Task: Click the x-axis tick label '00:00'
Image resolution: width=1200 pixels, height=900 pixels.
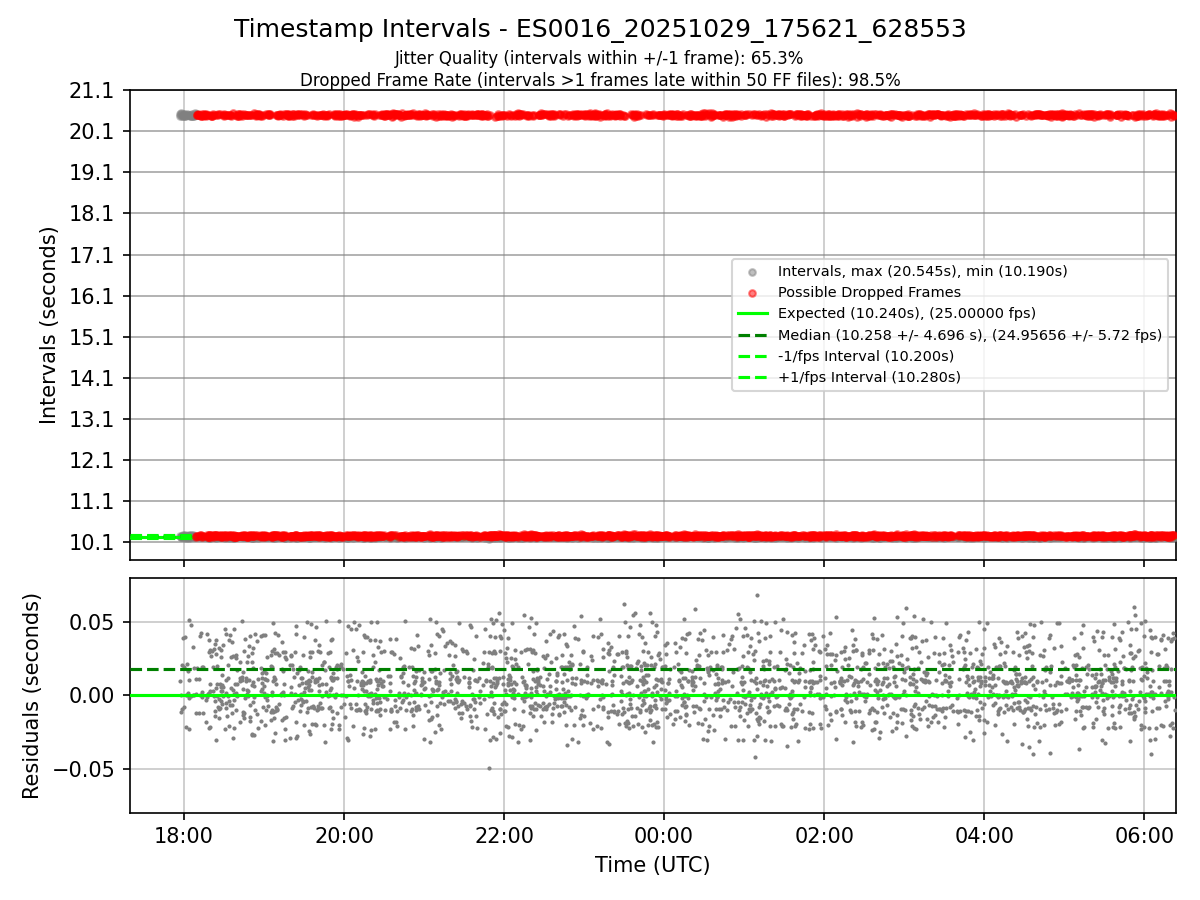Action: pyautogui.click(x=663, y=834)
